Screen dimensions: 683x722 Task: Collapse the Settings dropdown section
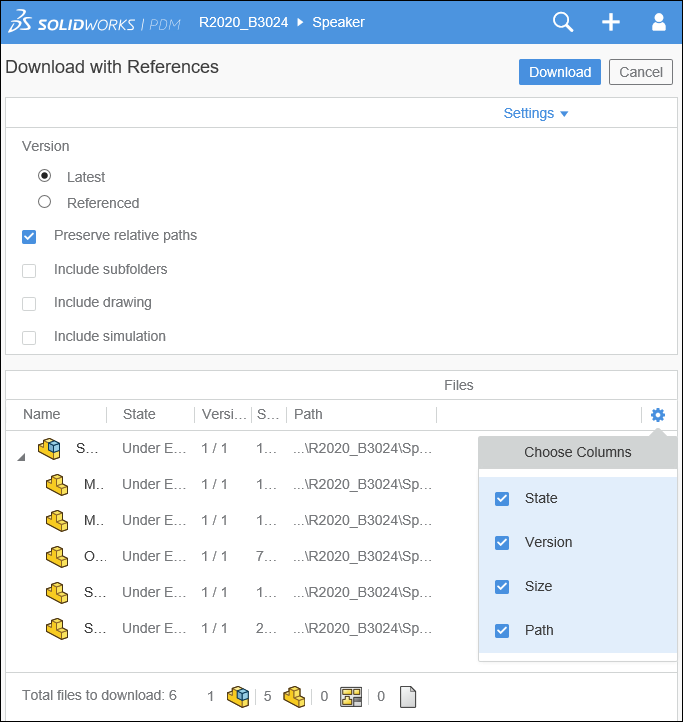tap(536, 114)
